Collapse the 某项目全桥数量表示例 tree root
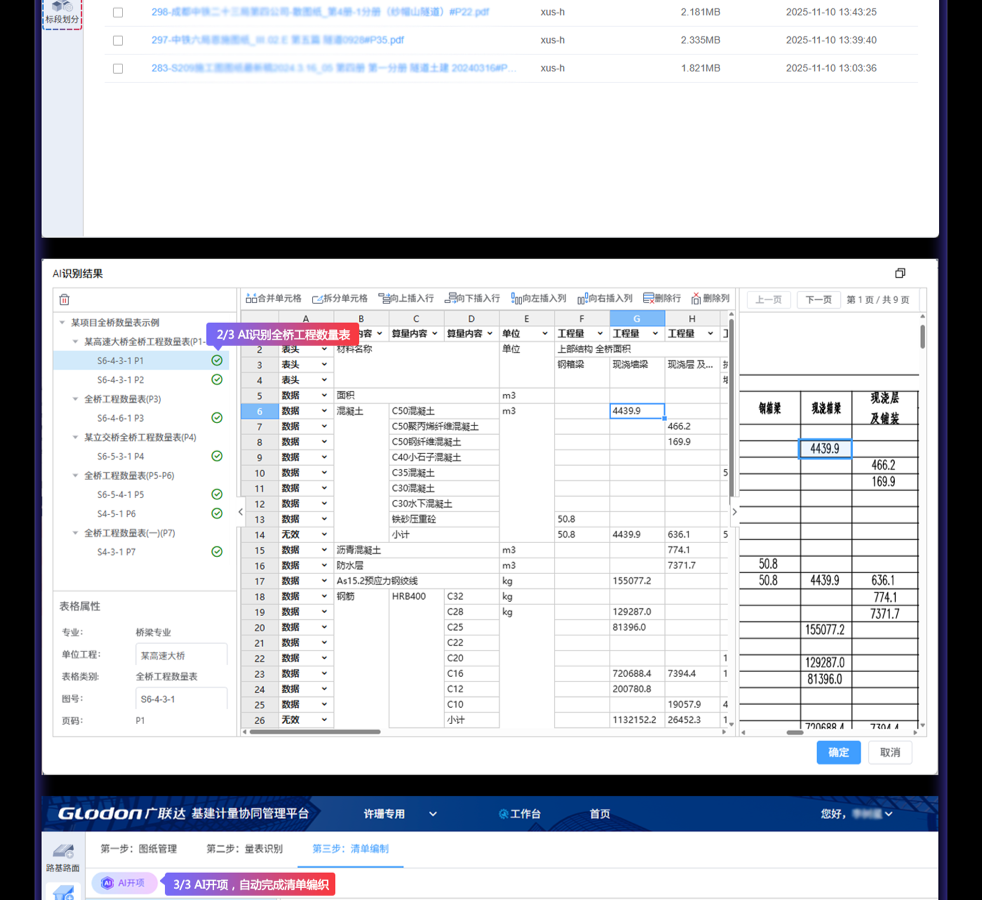The height and width of the screenshot is (900, 982). point(62,323)
